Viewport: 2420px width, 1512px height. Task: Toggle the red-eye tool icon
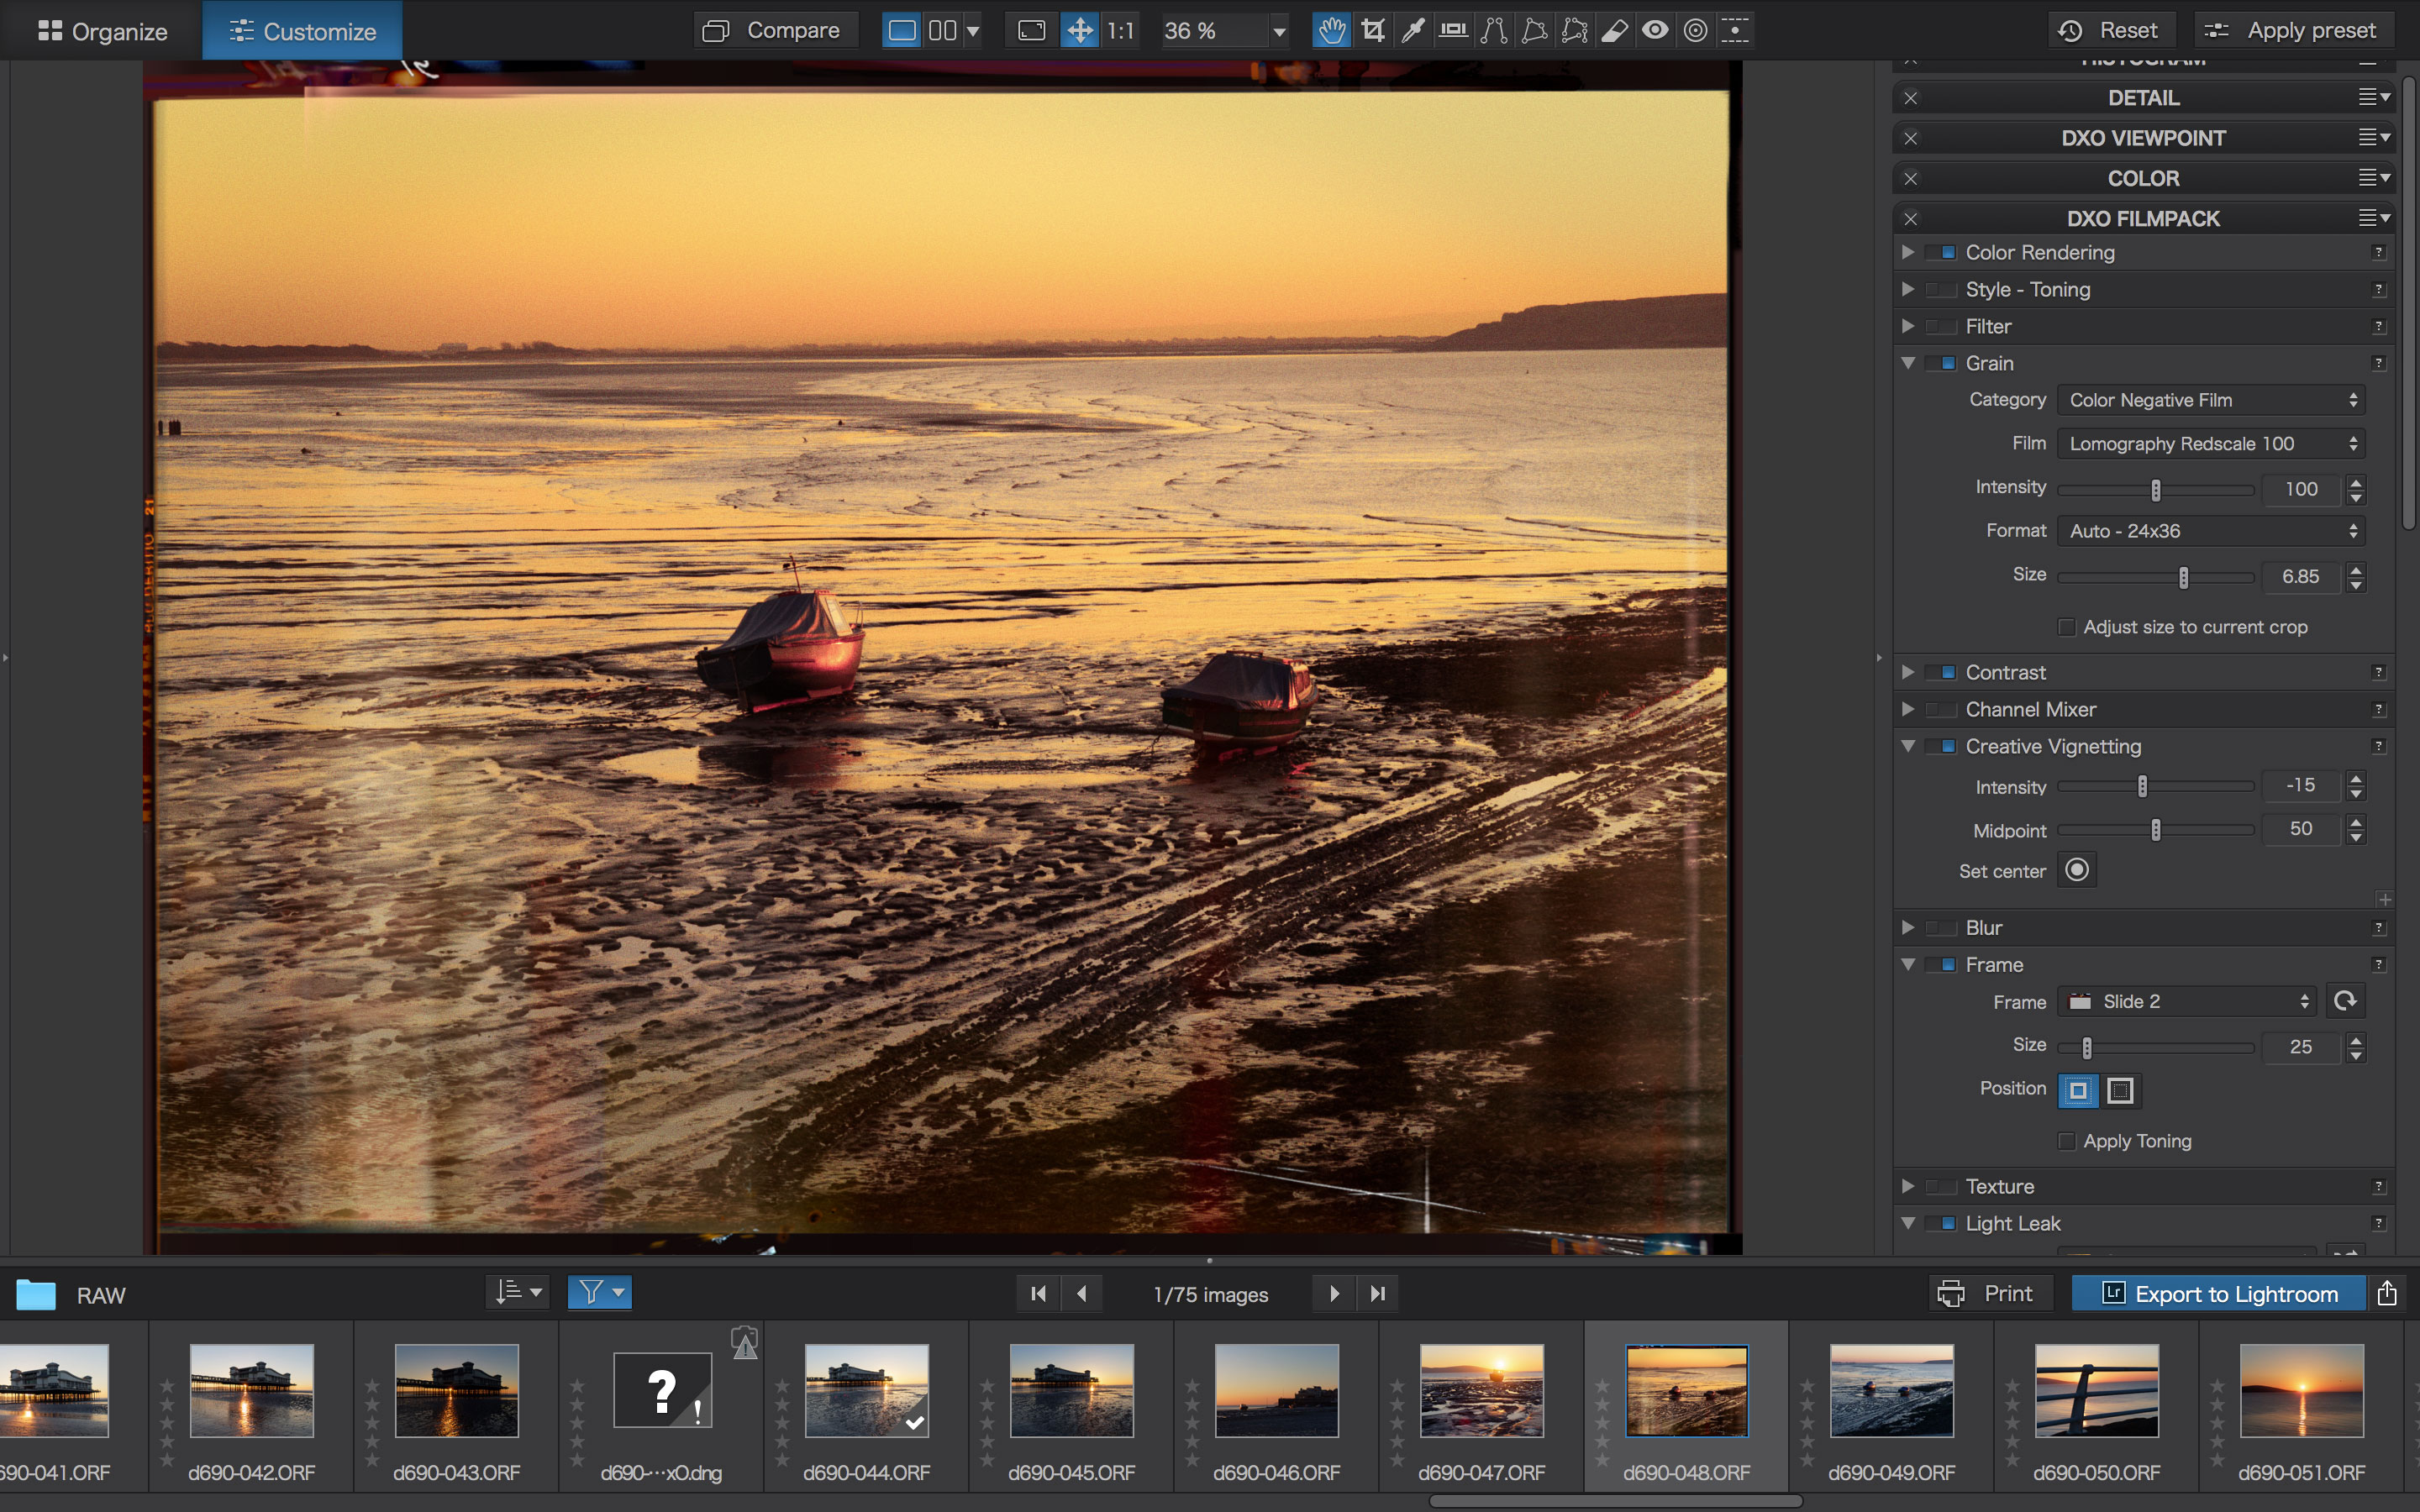coord(1655,31)
